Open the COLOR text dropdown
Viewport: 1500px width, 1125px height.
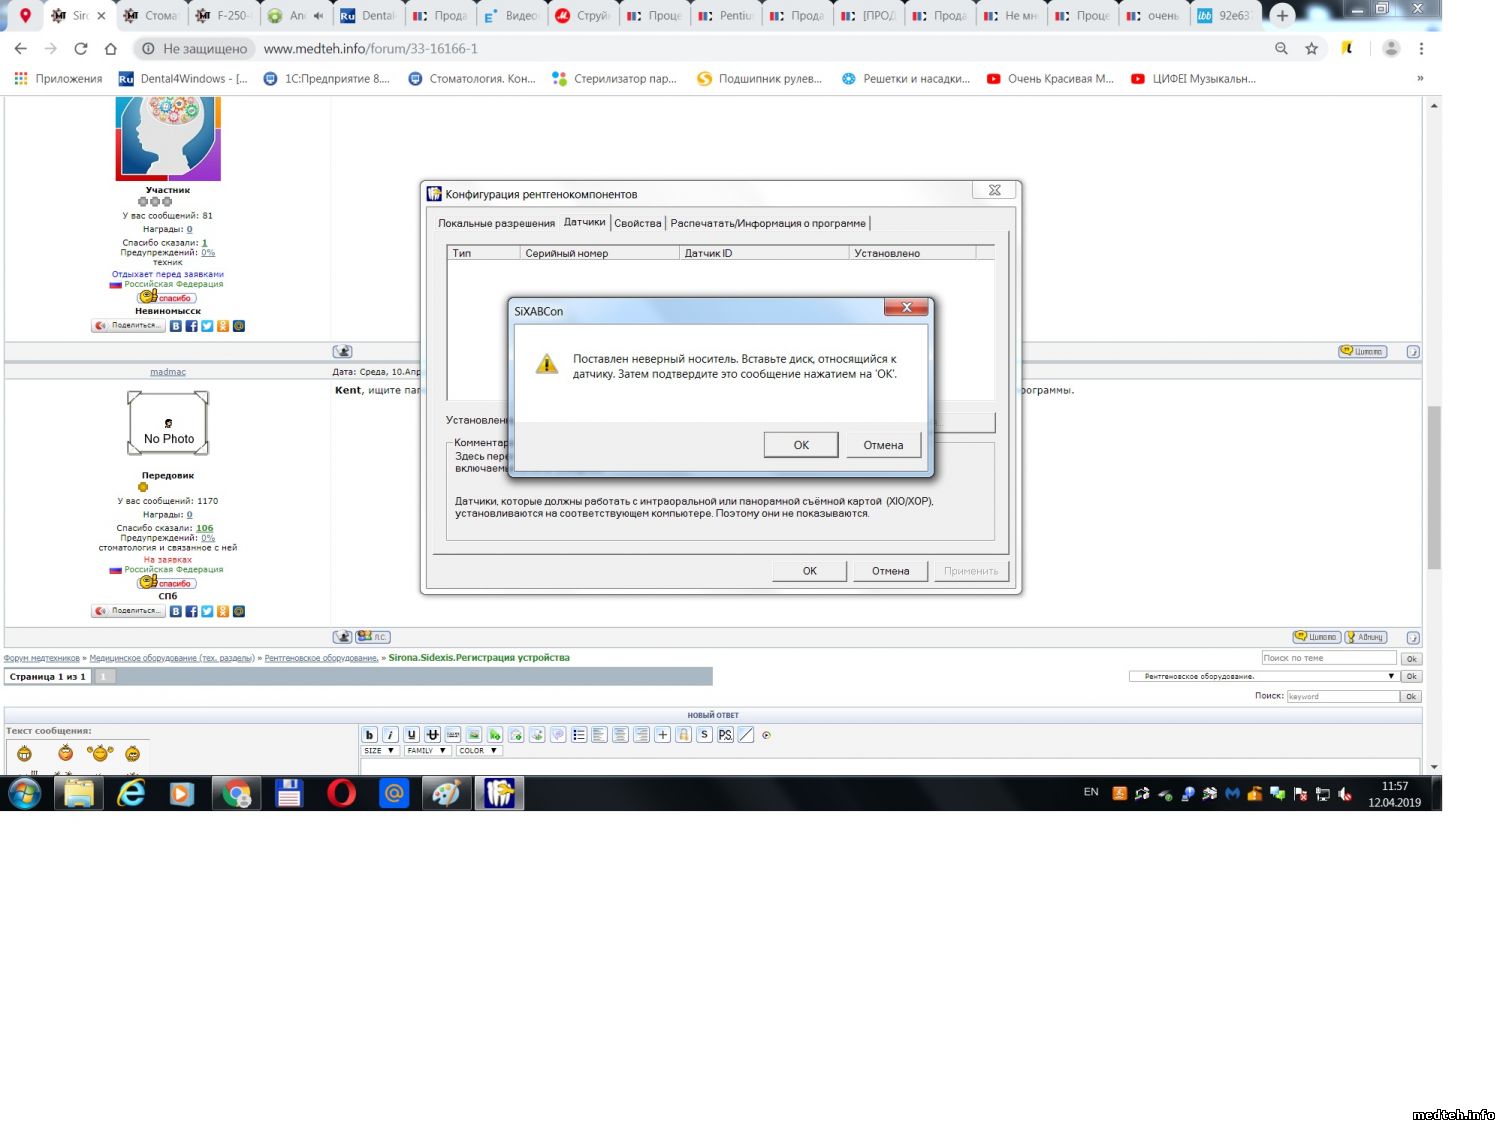(478, 751)
